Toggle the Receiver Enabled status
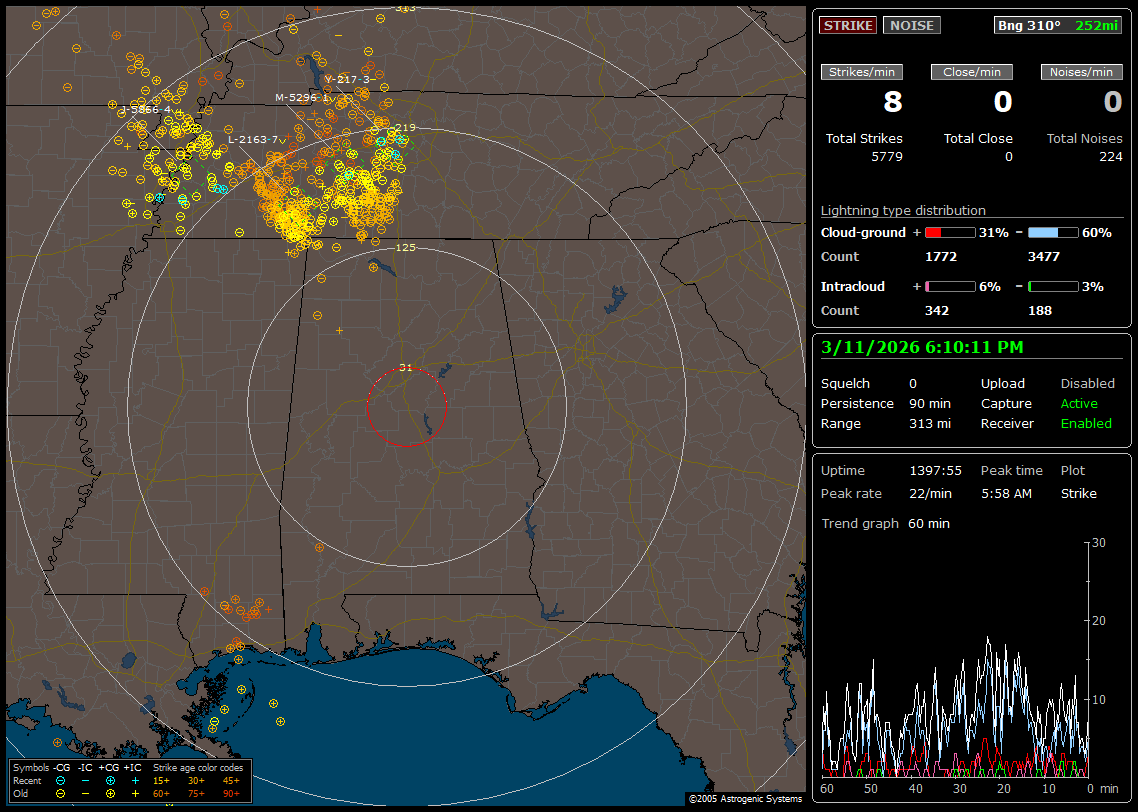This screenshot has width=1138, height=812. [1086, 423]
